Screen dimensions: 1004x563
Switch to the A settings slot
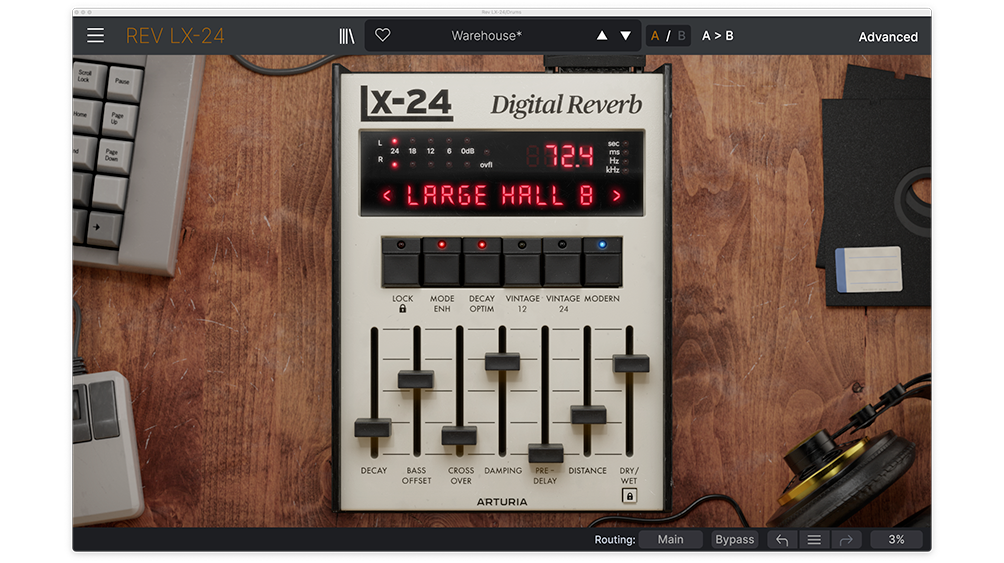(655, 36)
